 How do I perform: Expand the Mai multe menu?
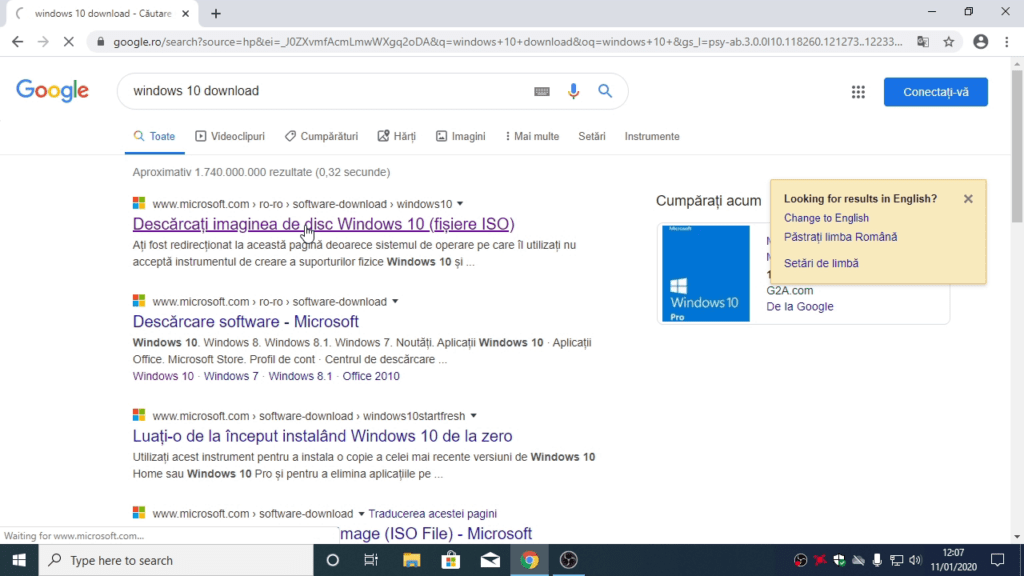(x=532, y=136)
